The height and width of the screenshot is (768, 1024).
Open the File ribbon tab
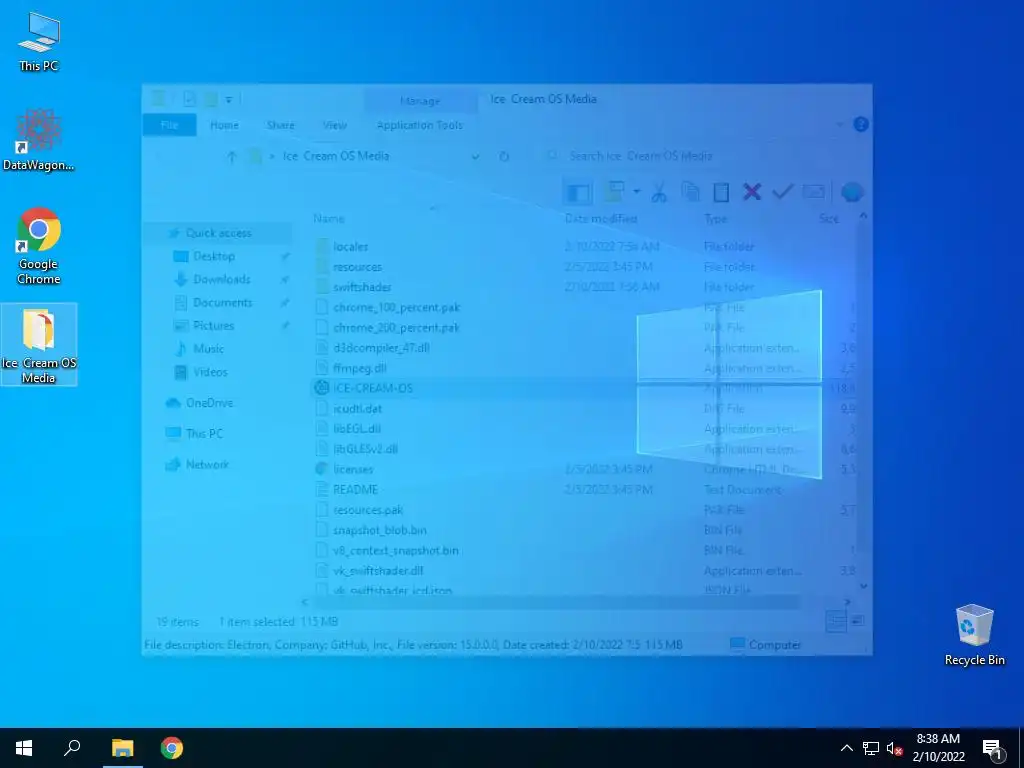pyautogui.click(x=169, y=125)
